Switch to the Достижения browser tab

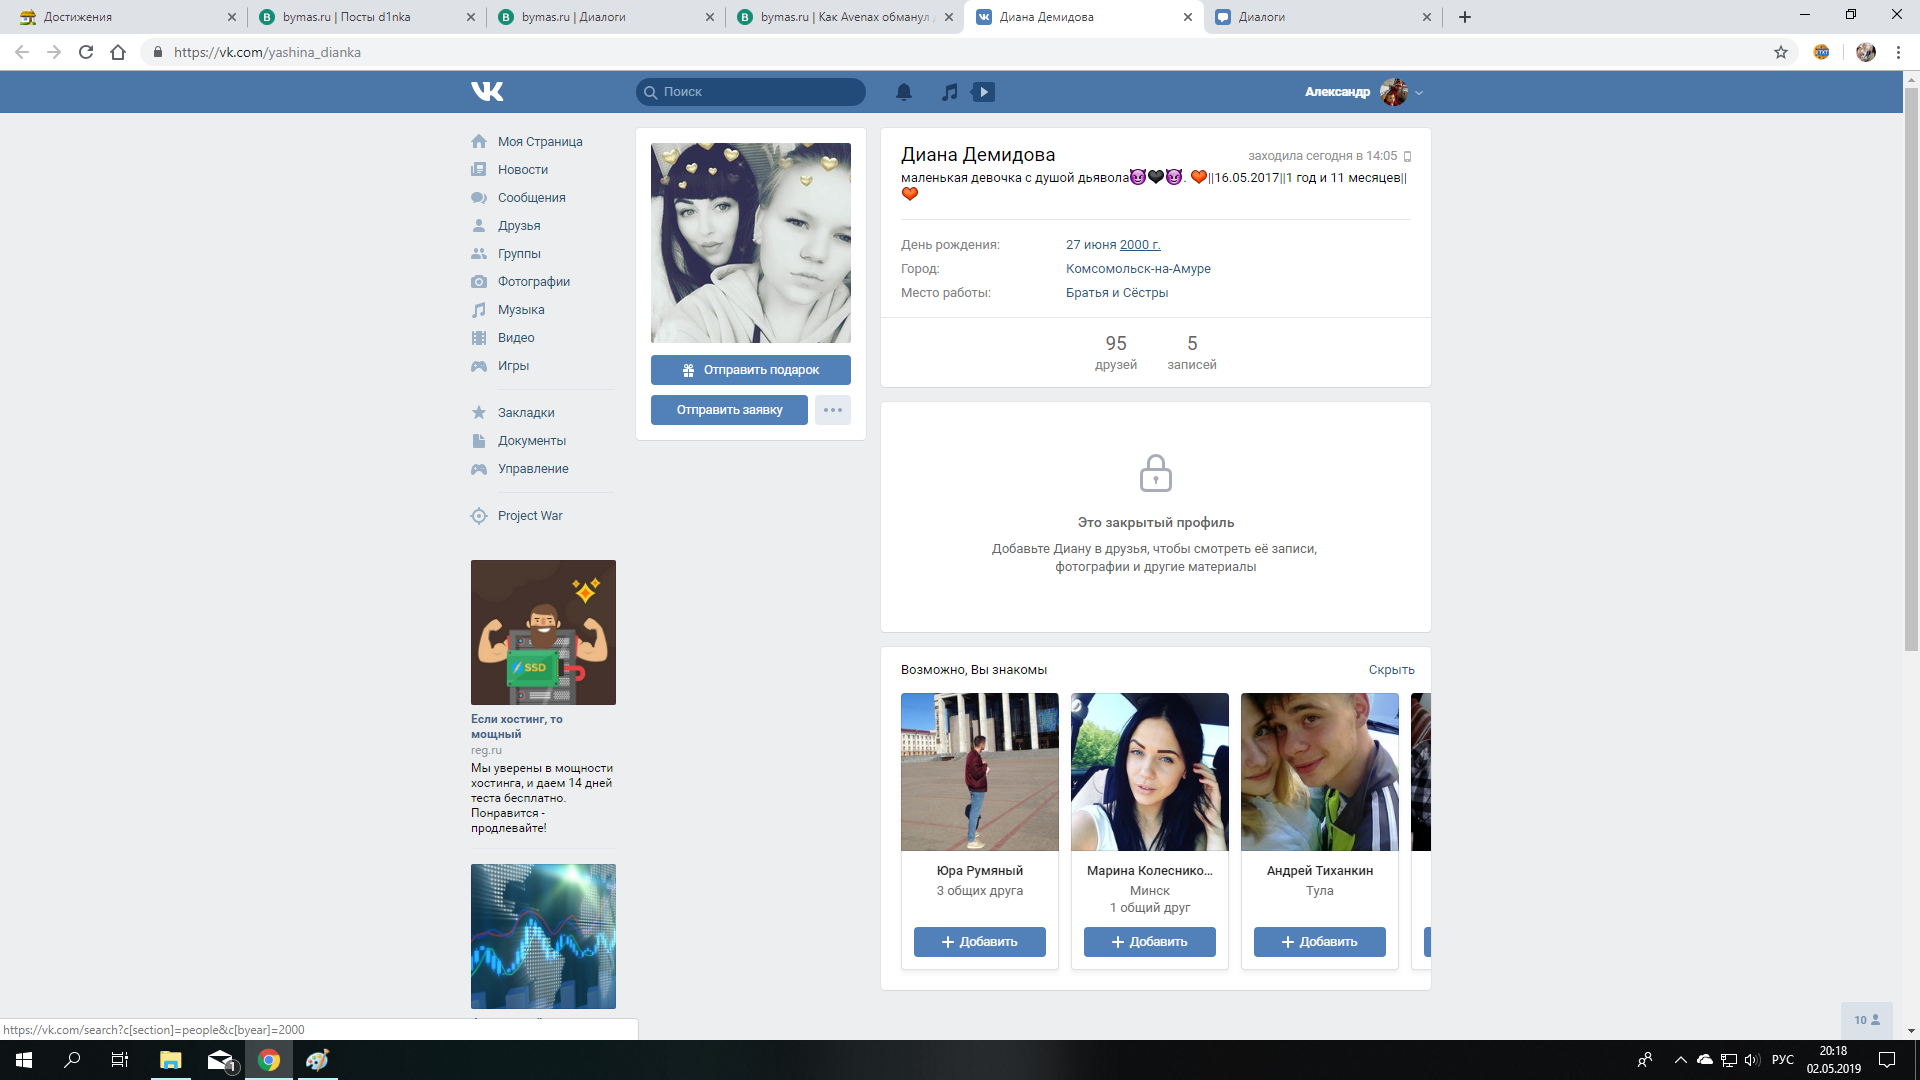coord(78,17)
